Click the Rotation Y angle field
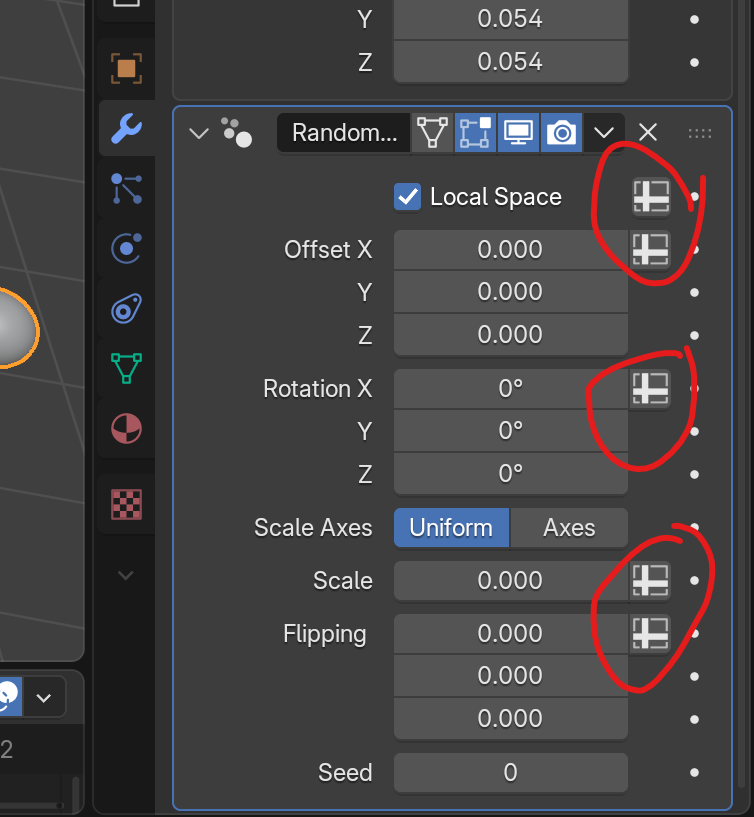The image size is (754, 817). pos(511,431)
